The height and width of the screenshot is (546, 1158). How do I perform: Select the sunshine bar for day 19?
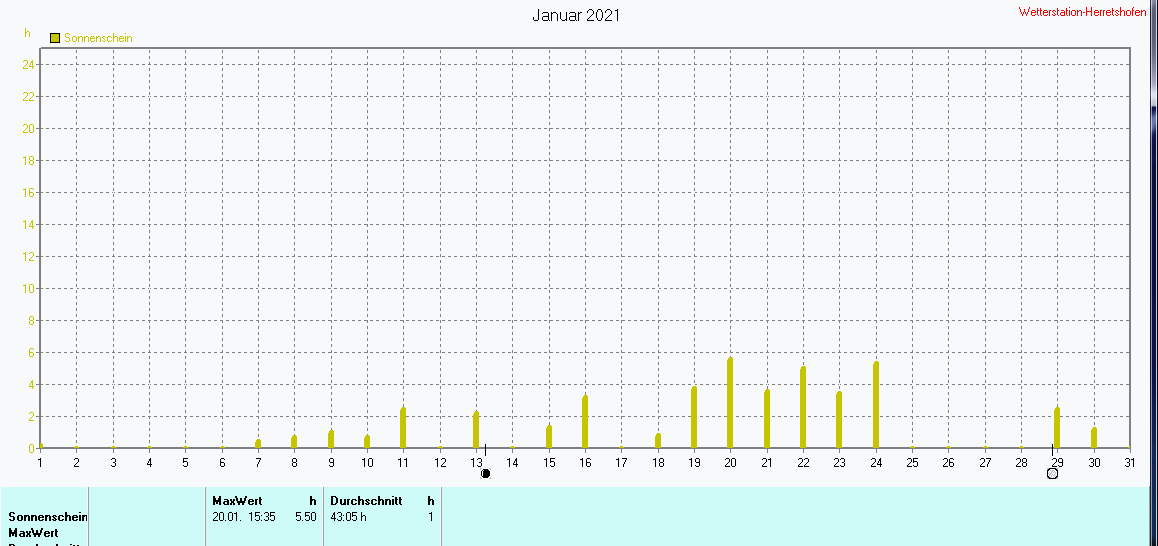(694, 417)
